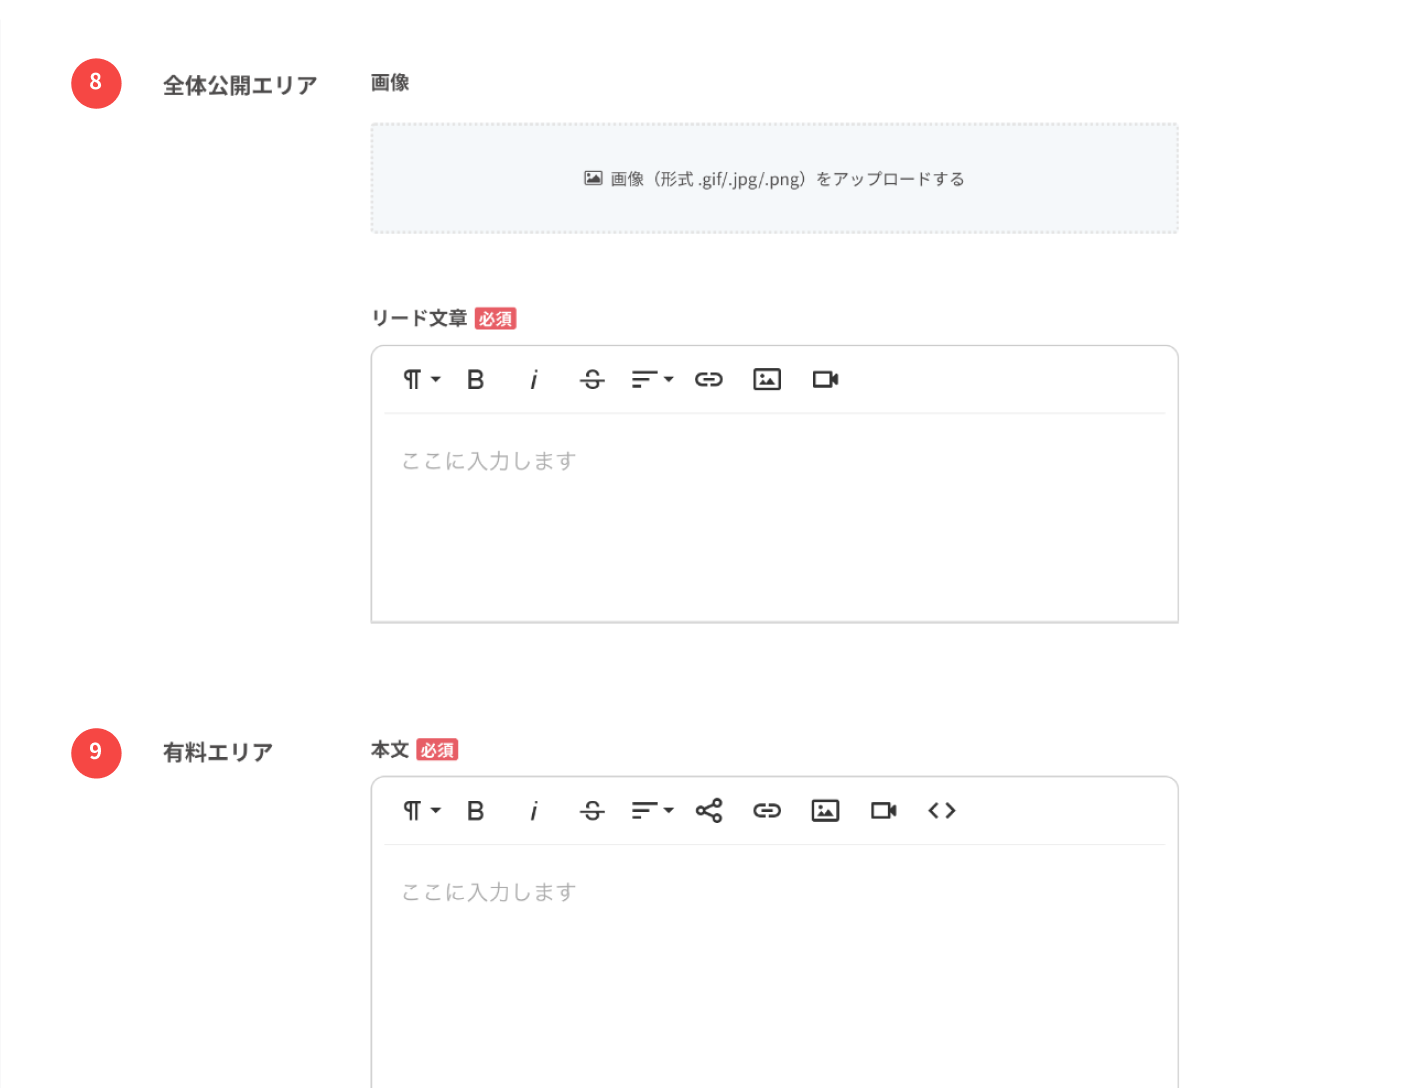The image size is (1412, 1088).
Task: Insert image in 本文 body editor
Action: 825,811
